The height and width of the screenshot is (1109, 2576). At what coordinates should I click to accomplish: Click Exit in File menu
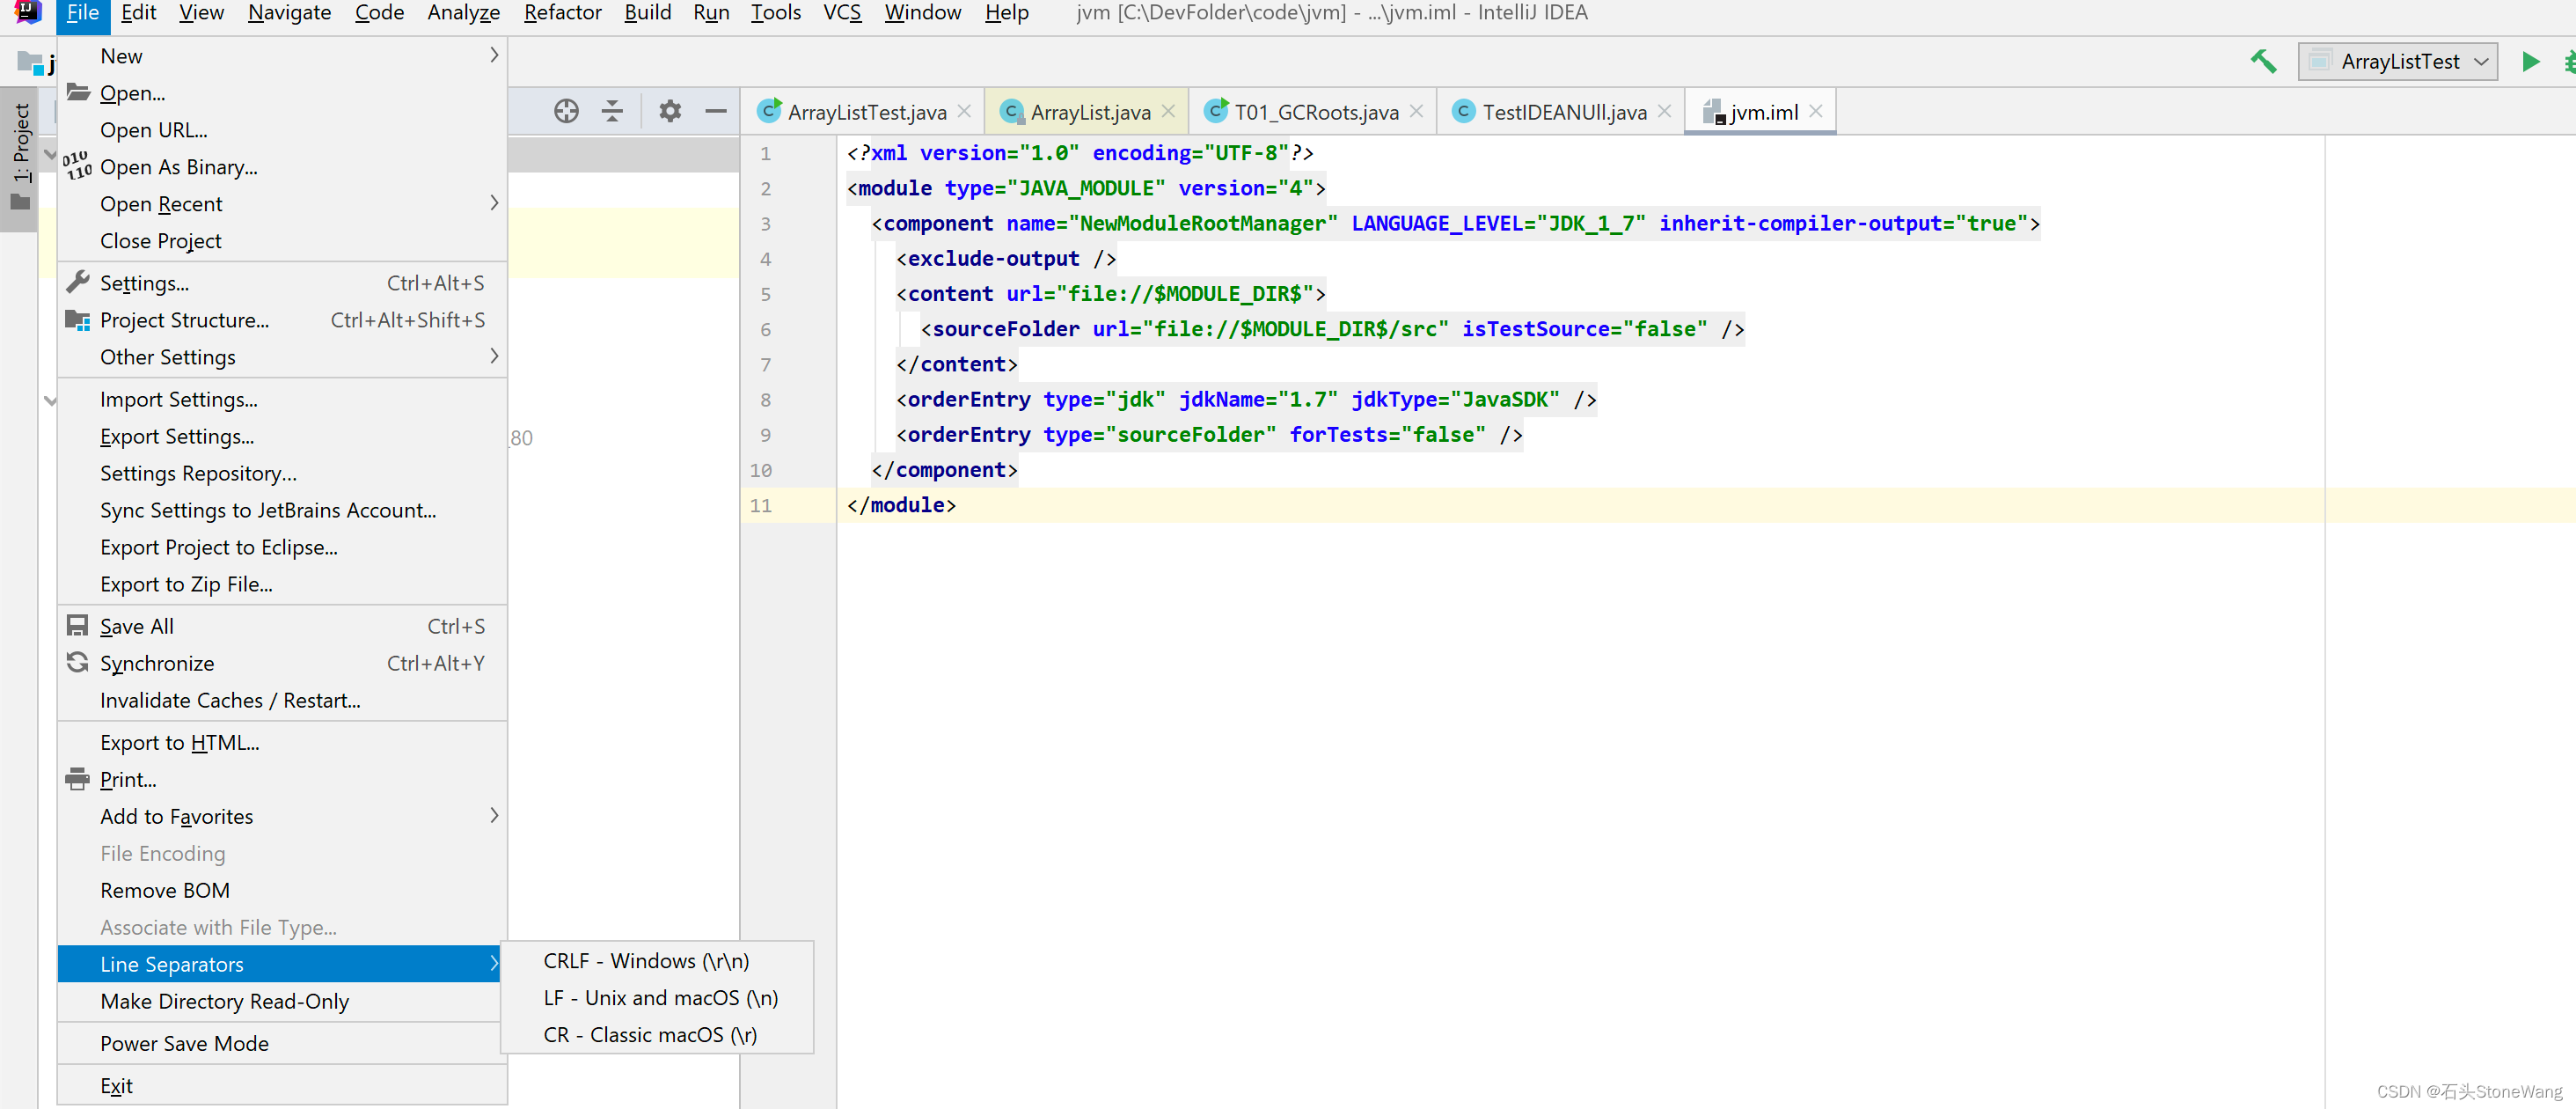(282, 1085)
